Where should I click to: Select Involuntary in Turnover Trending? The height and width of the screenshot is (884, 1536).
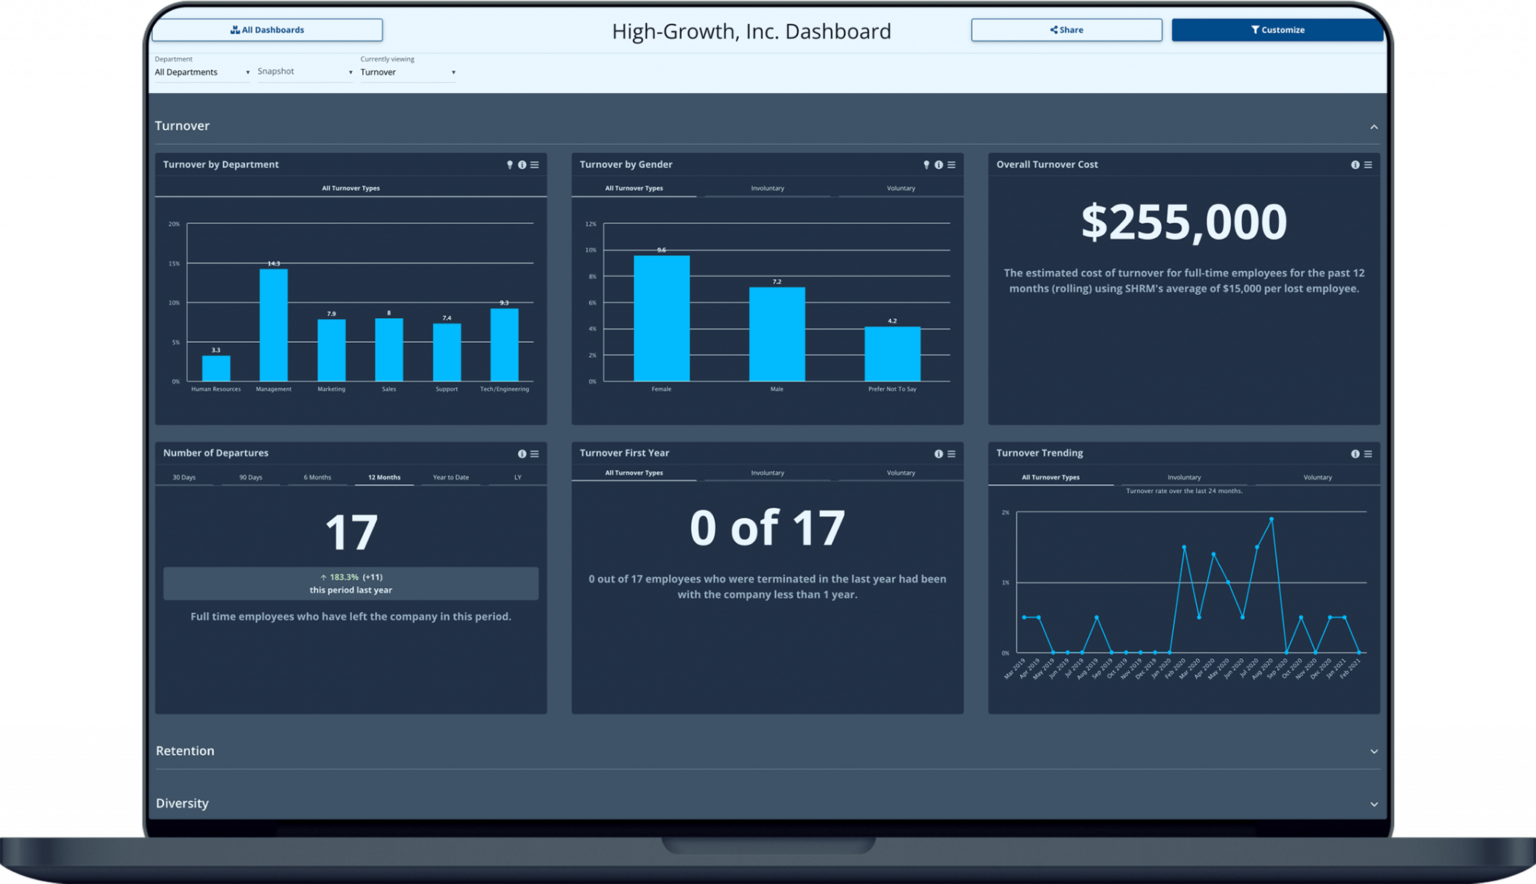tap(1184, 478)
